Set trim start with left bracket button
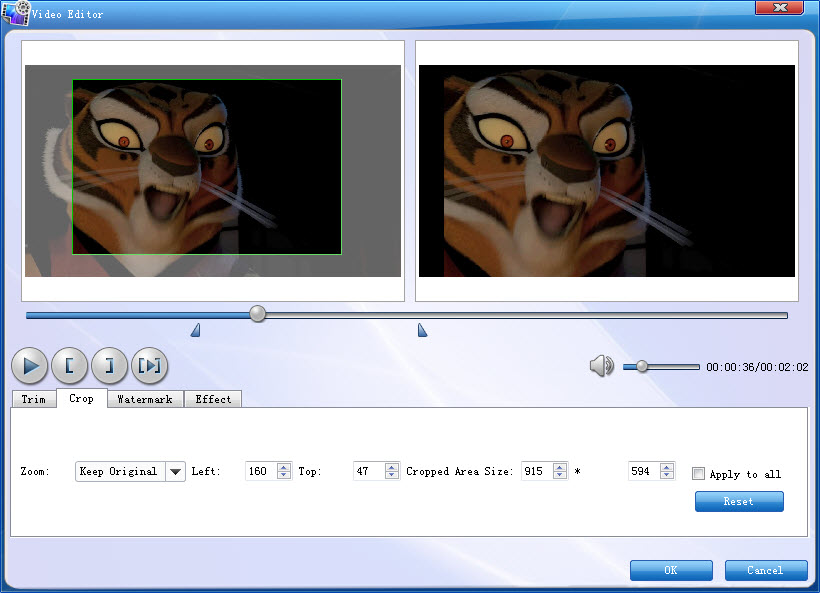The image size is (820, 593). pyautogui.click(x=70, y=366)
